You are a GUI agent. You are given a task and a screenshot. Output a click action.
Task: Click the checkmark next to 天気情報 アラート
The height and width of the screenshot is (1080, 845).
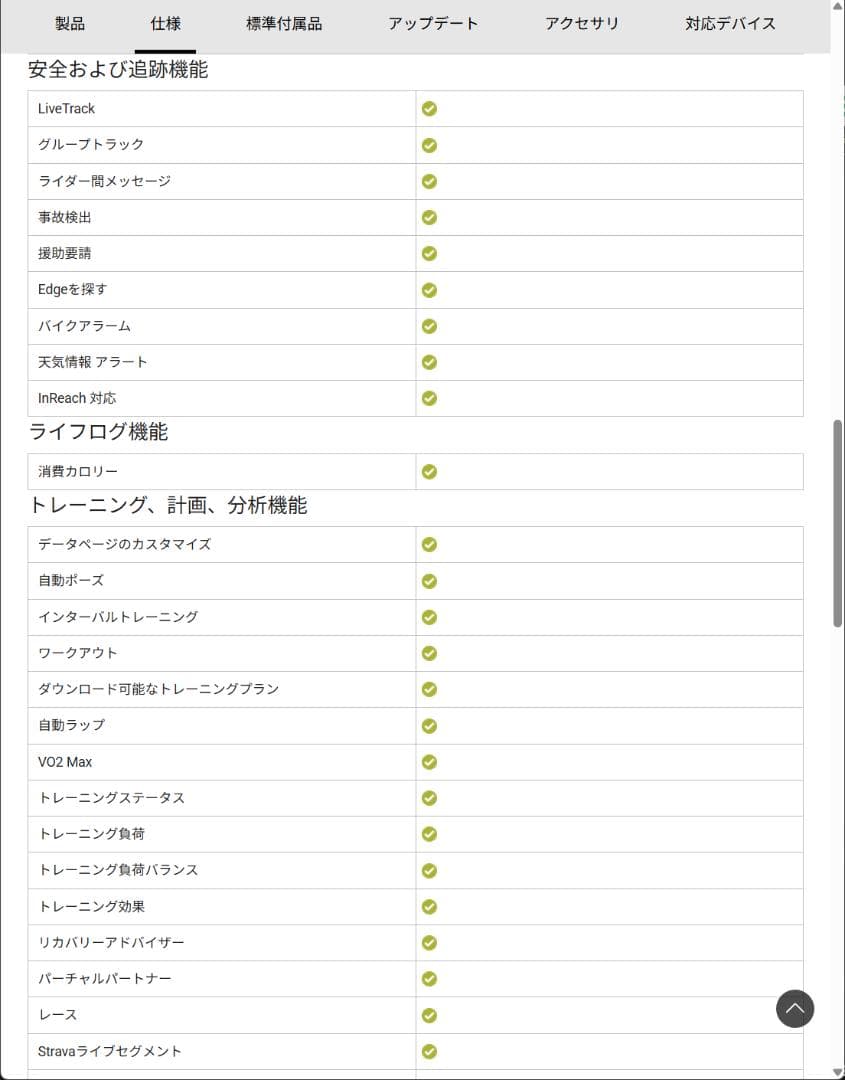click(429, 361)
